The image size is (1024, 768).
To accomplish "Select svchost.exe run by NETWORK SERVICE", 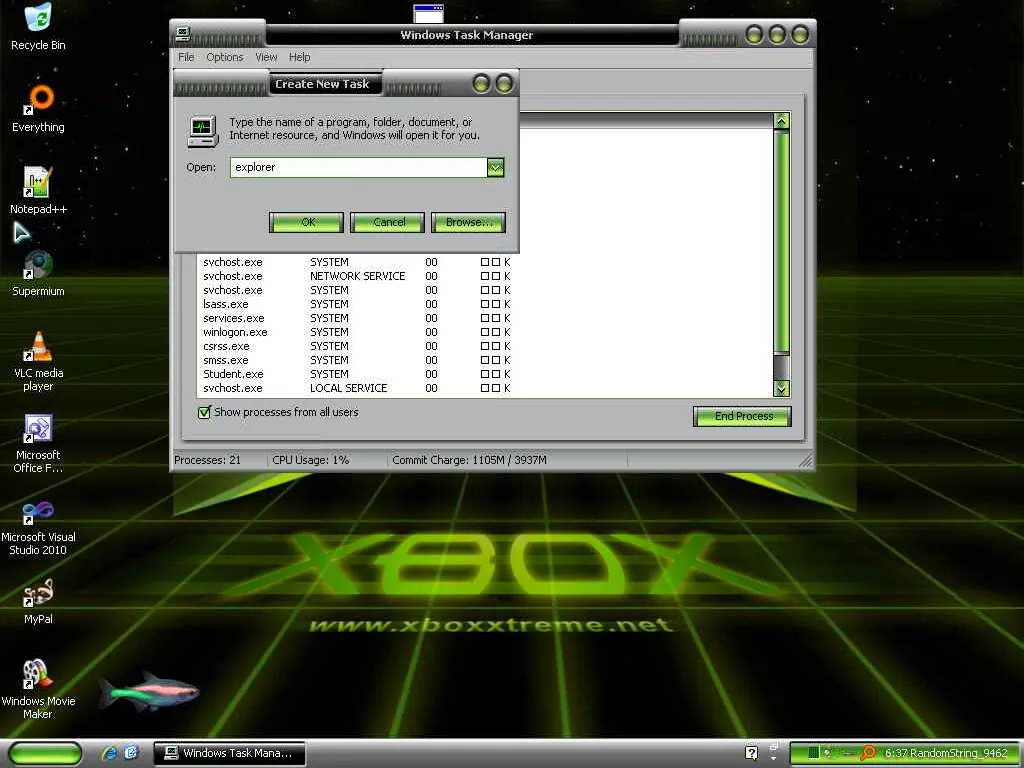I will click(356, 276).
